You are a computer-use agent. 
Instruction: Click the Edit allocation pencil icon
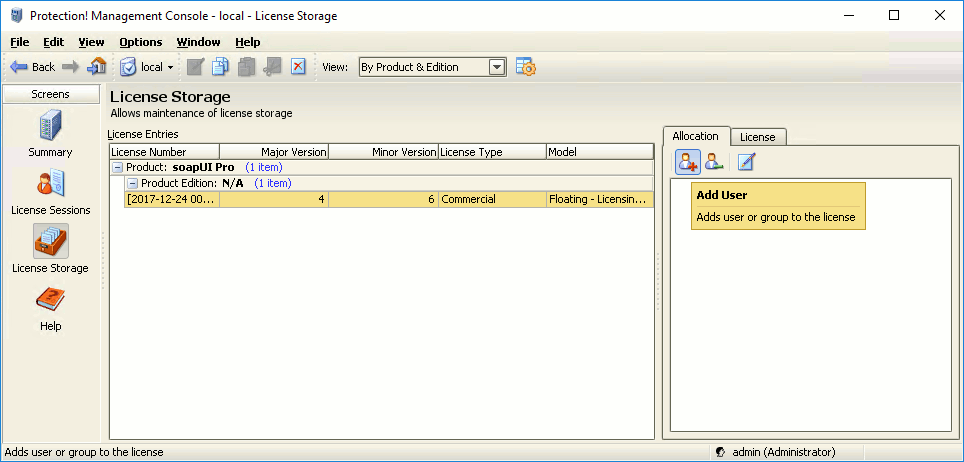click(x=746, y=162)
